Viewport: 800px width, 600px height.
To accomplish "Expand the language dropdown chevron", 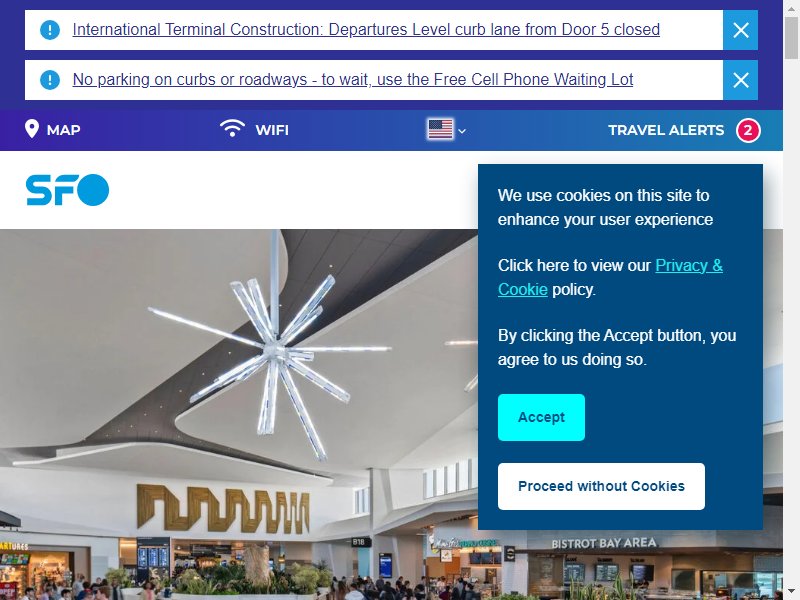I will pyautogui.click(x=462, y=131).
